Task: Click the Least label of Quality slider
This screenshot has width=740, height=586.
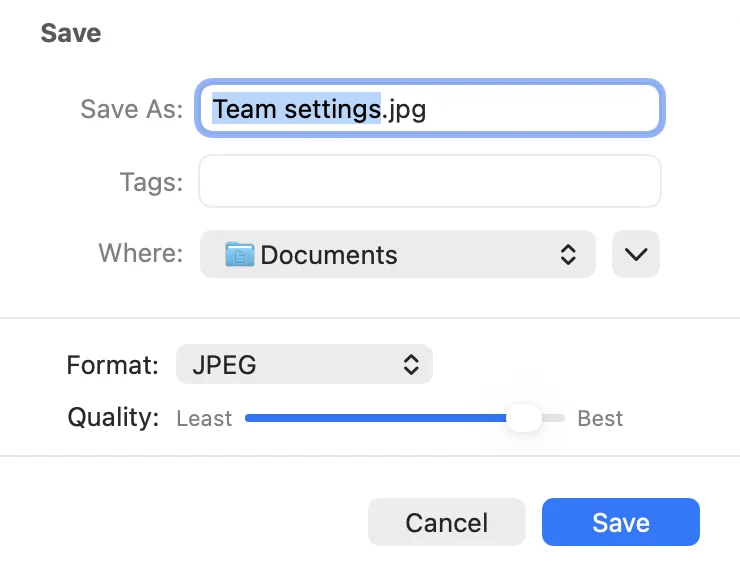Action: click(x=204, y=419)
